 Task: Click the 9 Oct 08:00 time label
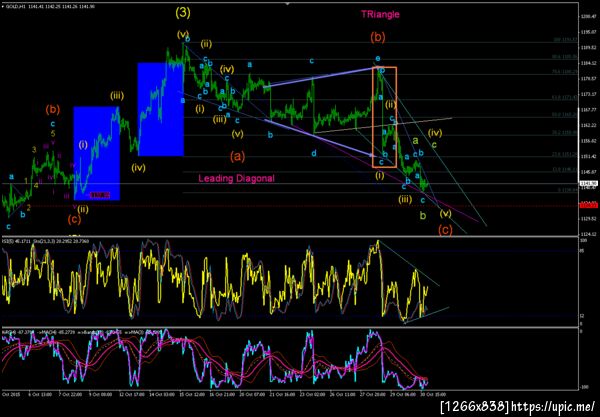coord(99,394)
